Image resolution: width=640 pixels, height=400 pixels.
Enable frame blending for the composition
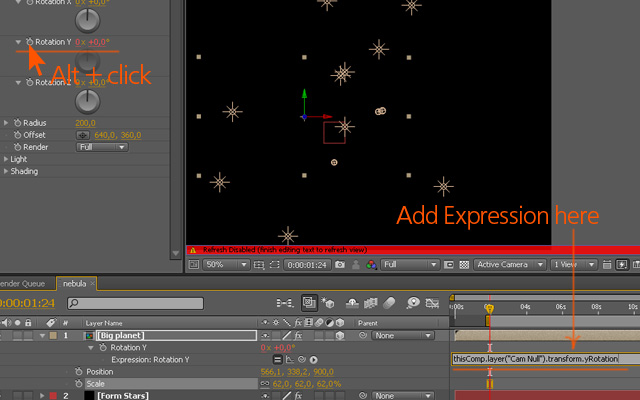(371, 303)
